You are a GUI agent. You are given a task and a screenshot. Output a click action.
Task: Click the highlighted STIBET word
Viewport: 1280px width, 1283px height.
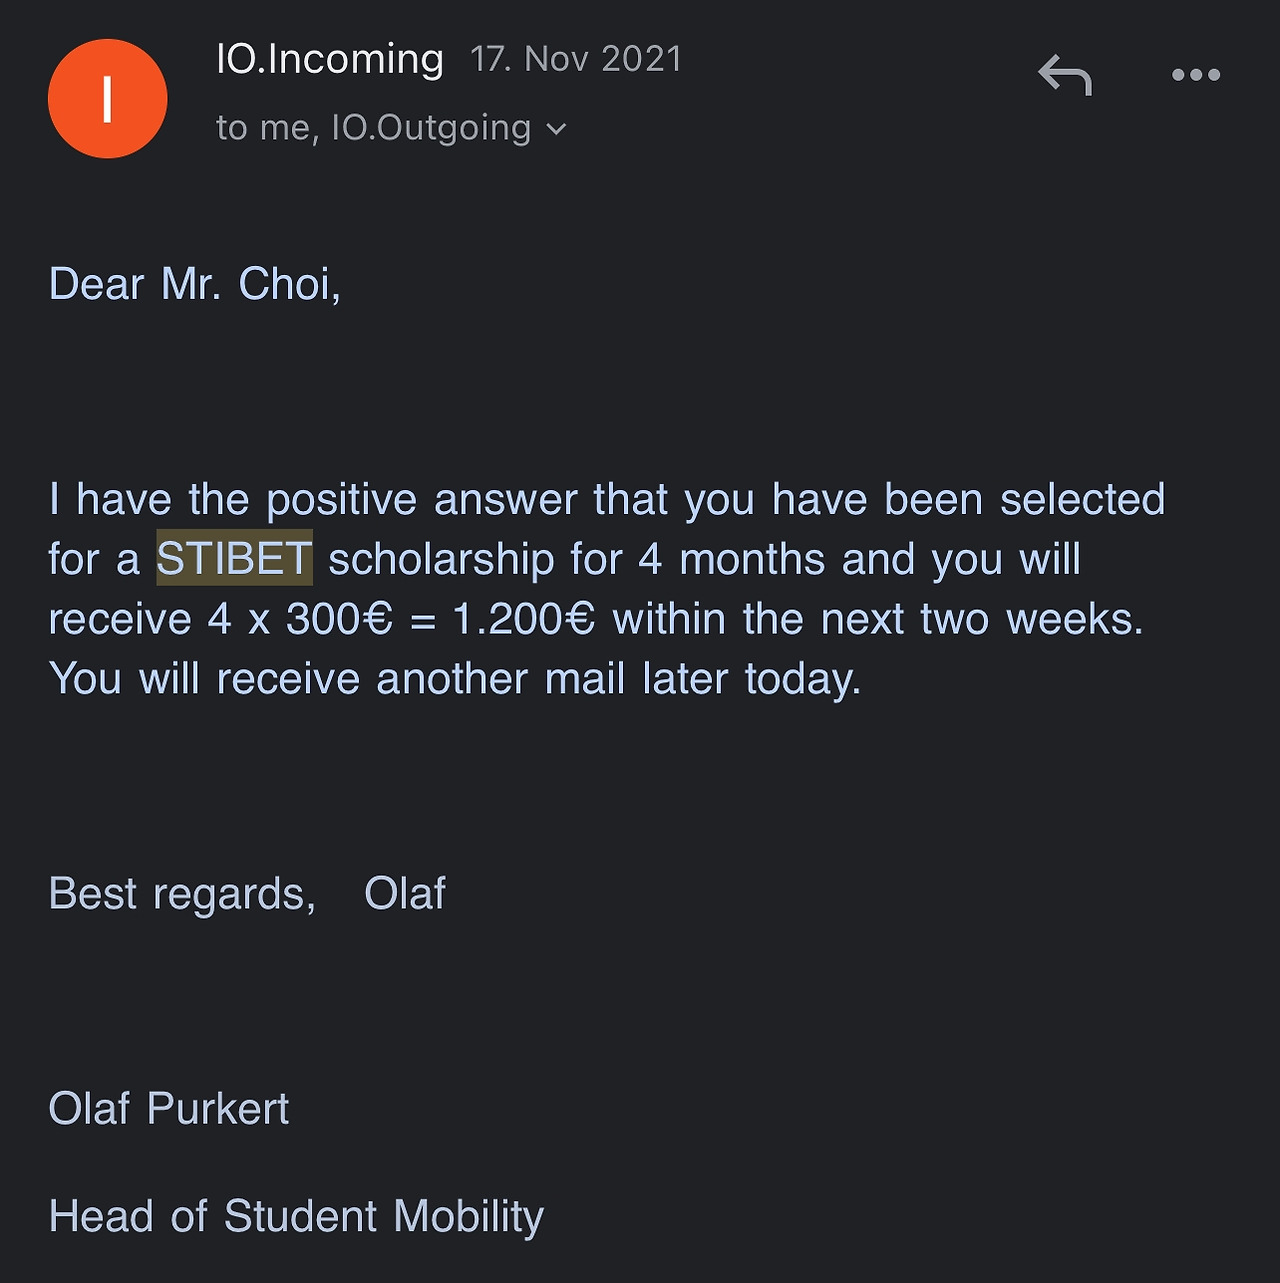[234, 558]
